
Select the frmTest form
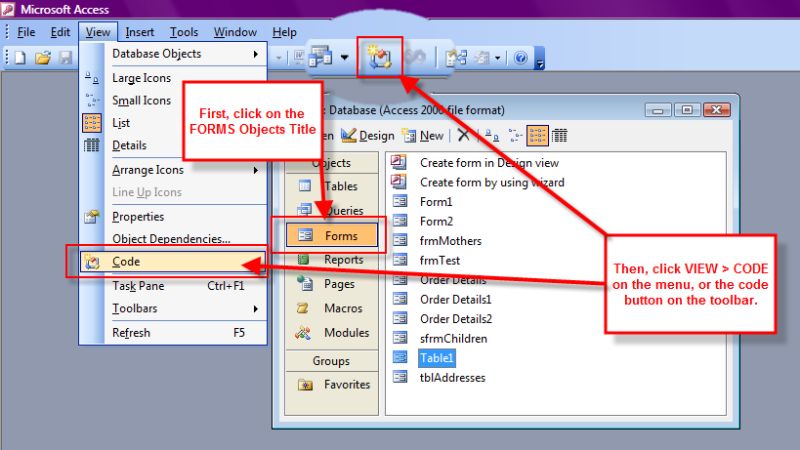[439, 260]
